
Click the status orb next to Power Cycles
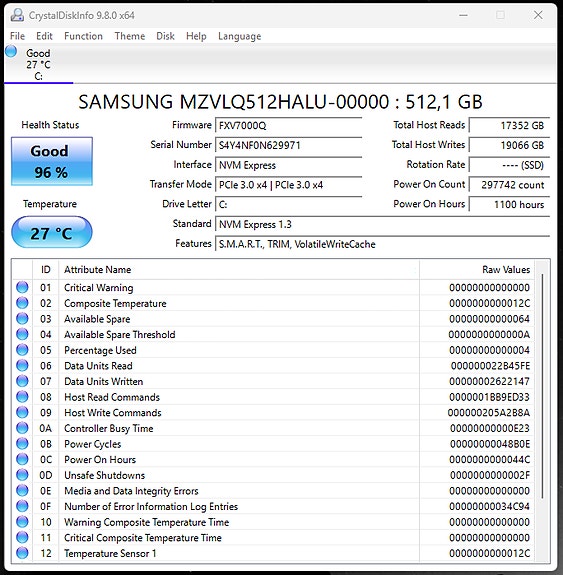coord(22,444)
